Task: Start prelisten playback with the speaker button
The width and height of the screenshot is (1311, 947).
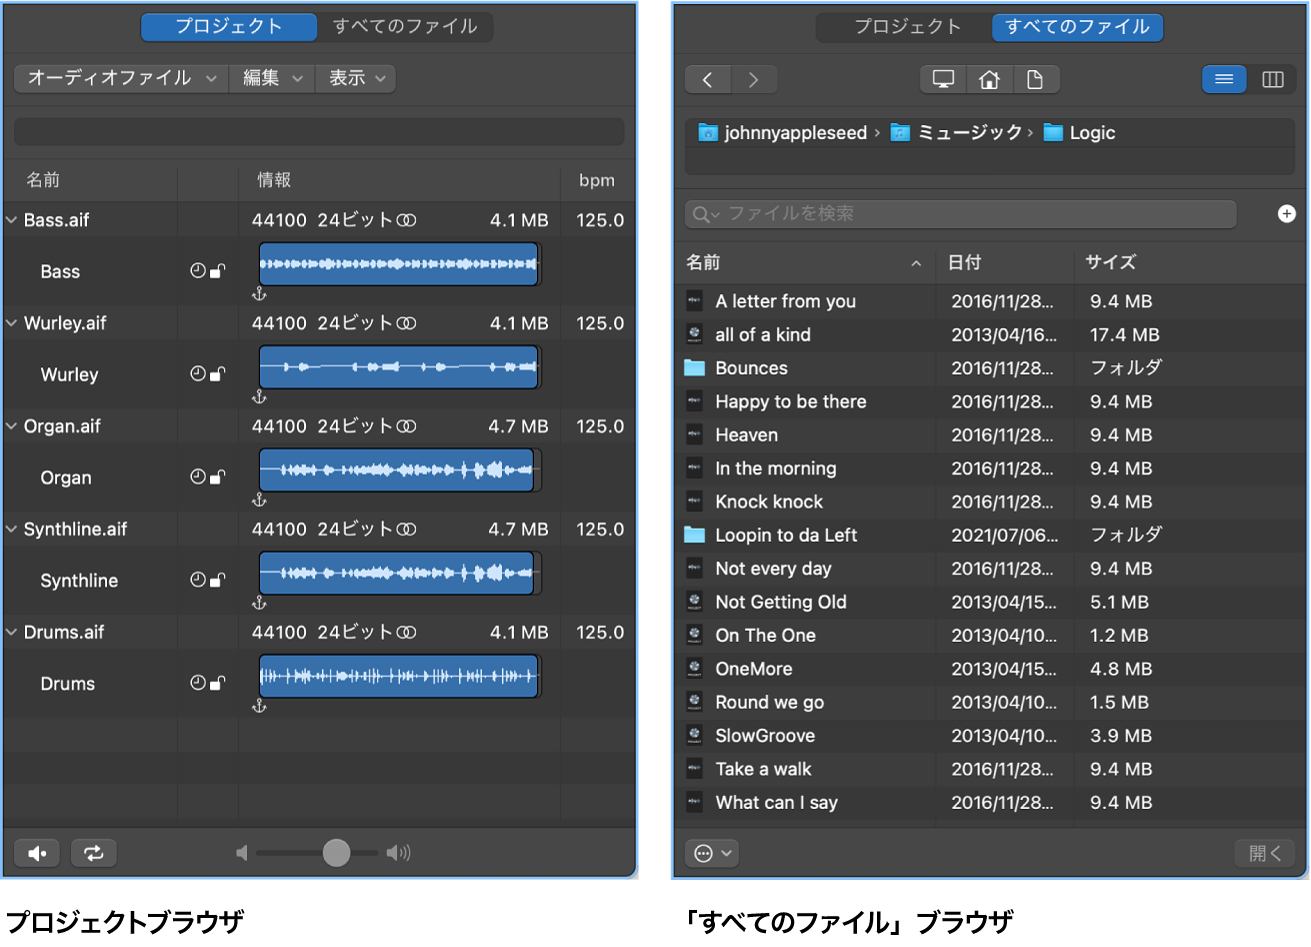Action: (37, 853)
